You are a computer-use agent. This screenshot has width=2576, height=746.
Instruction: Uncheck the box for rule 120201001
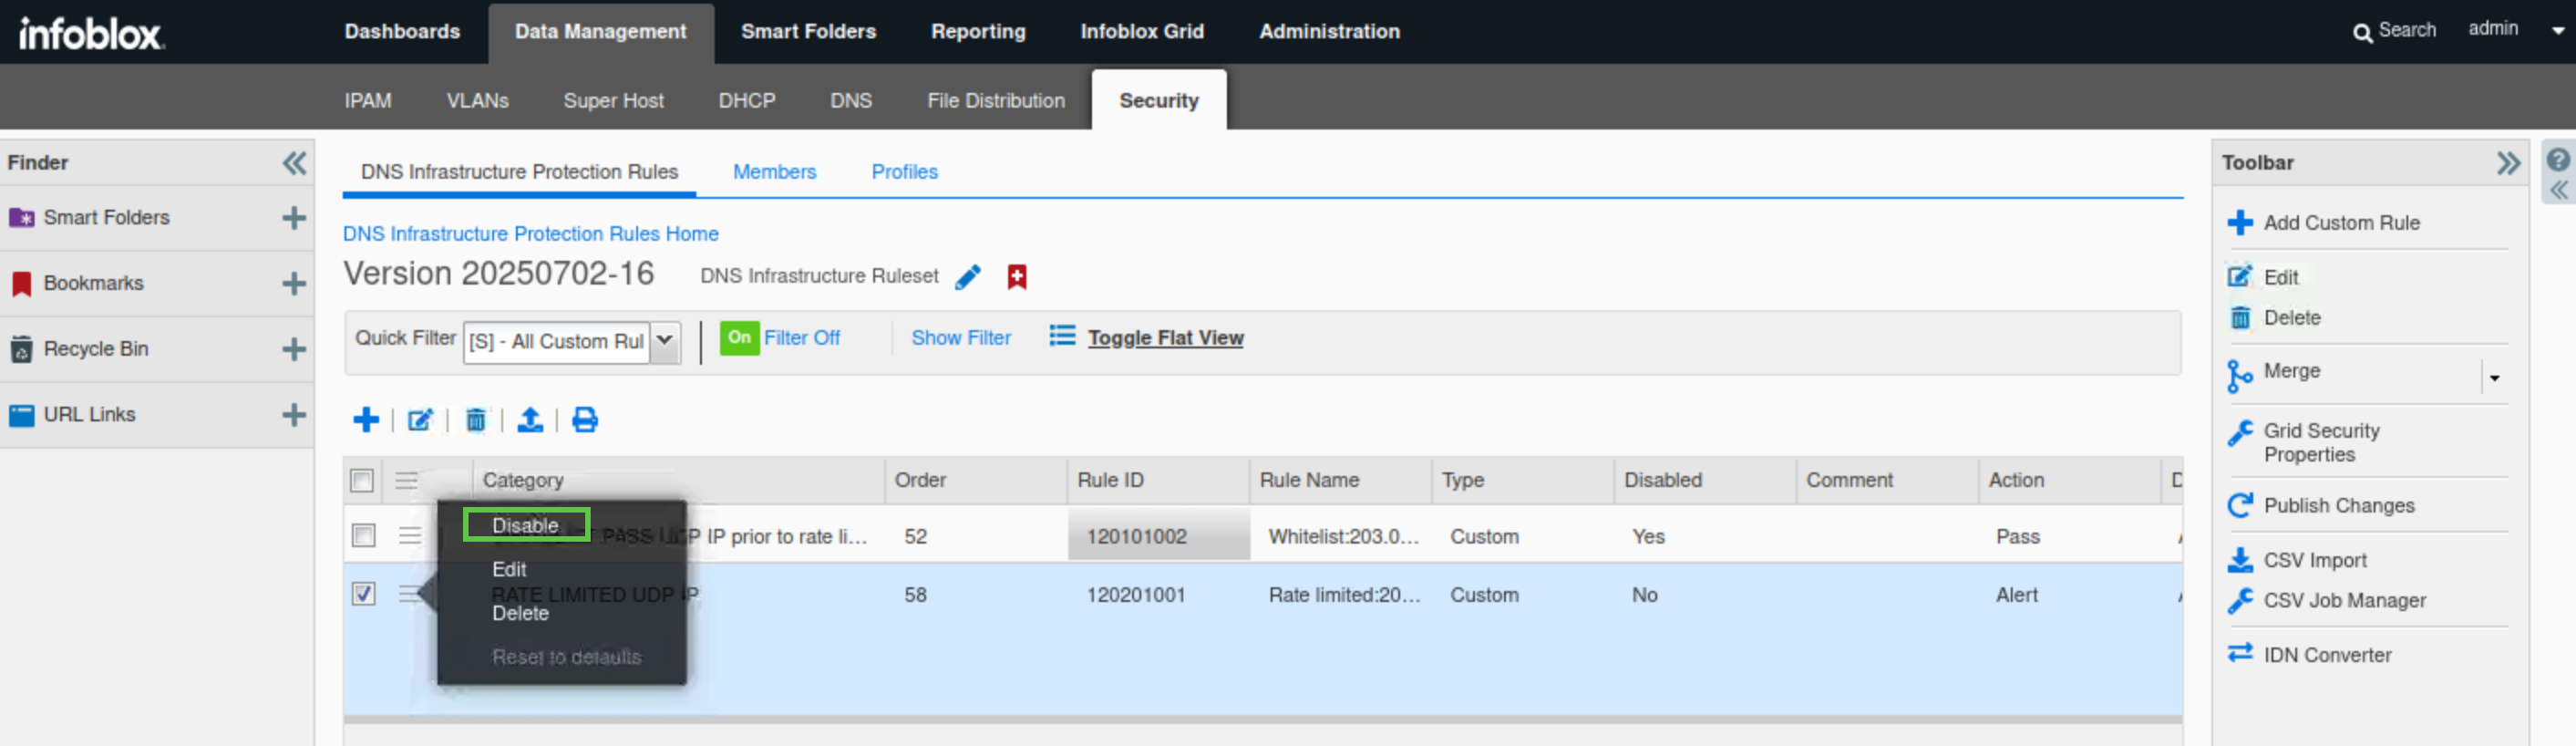pyautogui.click(x=363, y=594)
